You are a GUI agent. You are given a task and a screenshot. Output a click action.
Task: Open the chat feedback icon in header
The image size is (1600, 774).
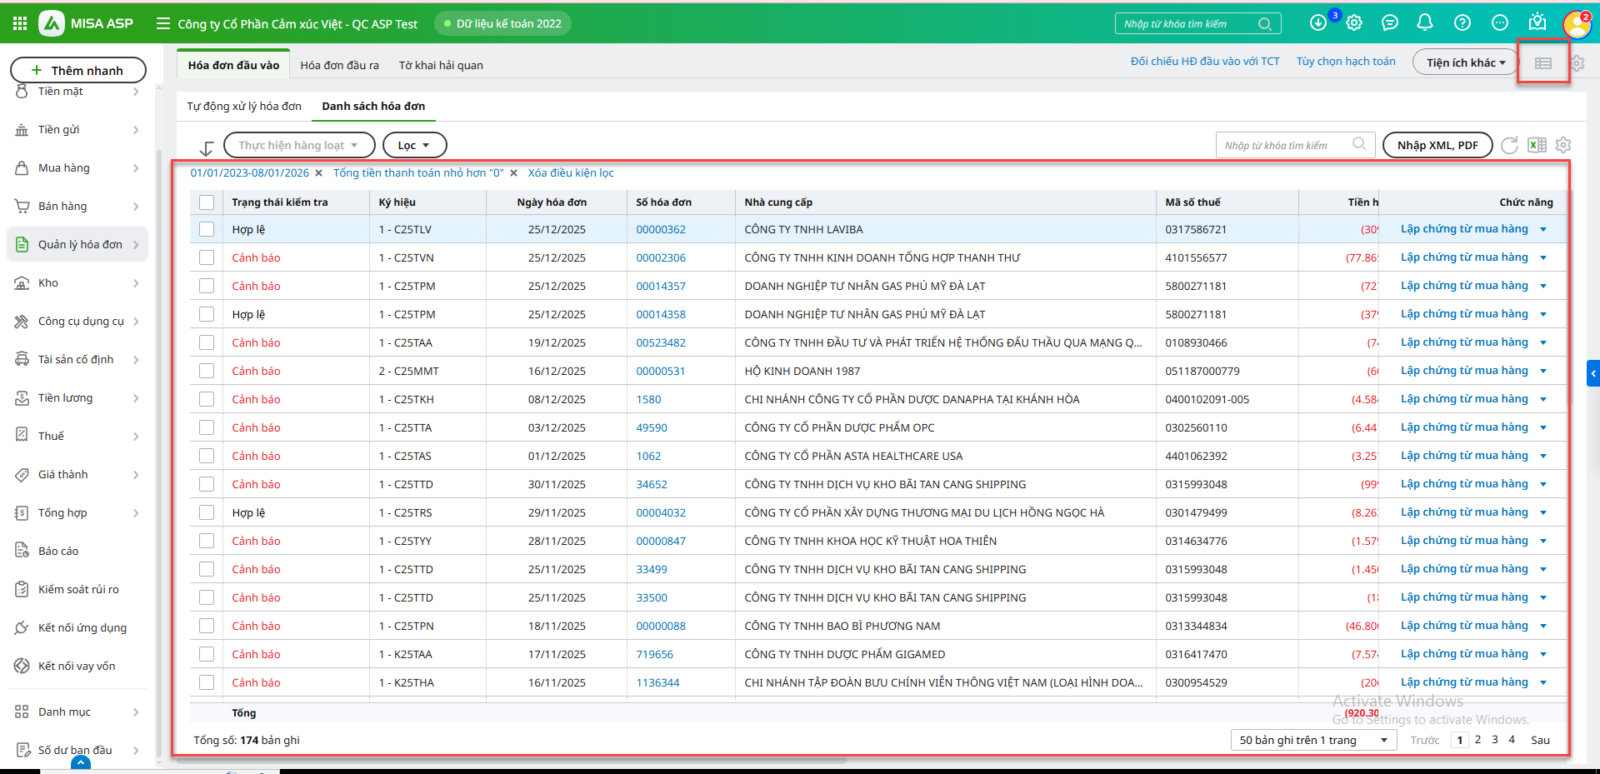pyautogui.click(x=1389, y=23)
